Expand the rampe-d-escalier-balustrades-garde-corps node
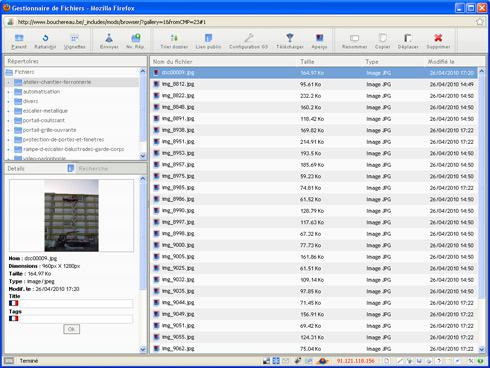Screen dimensions: 490x368 (x=9, y=150)
